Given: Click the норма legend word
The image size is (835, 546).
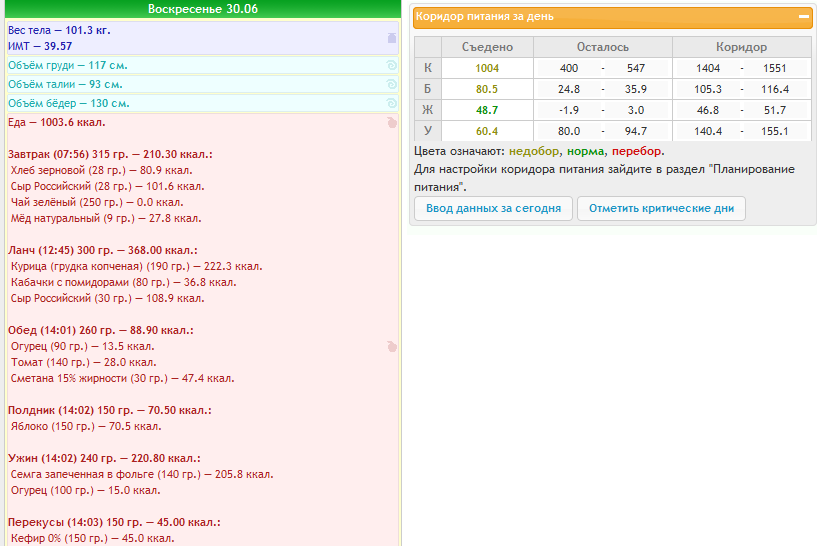Looking at the screenshot, I should [585, 151].
